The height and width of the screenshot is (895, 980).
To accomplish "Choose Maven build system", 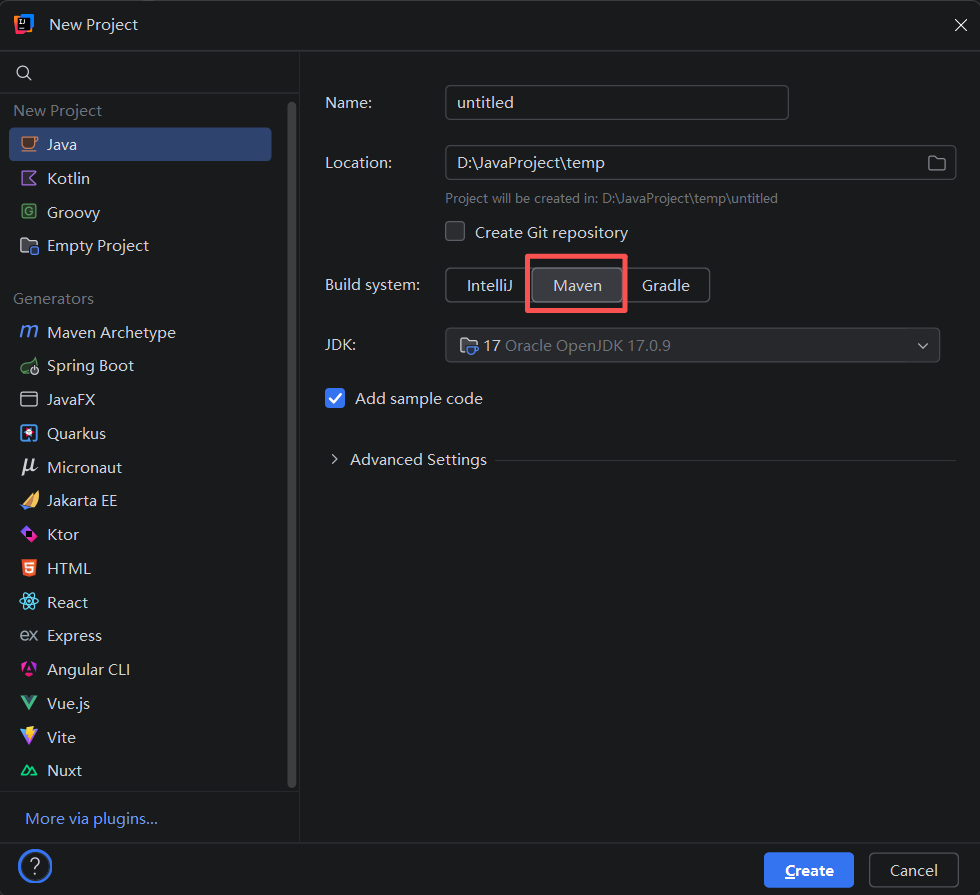I will click(577, 286).
